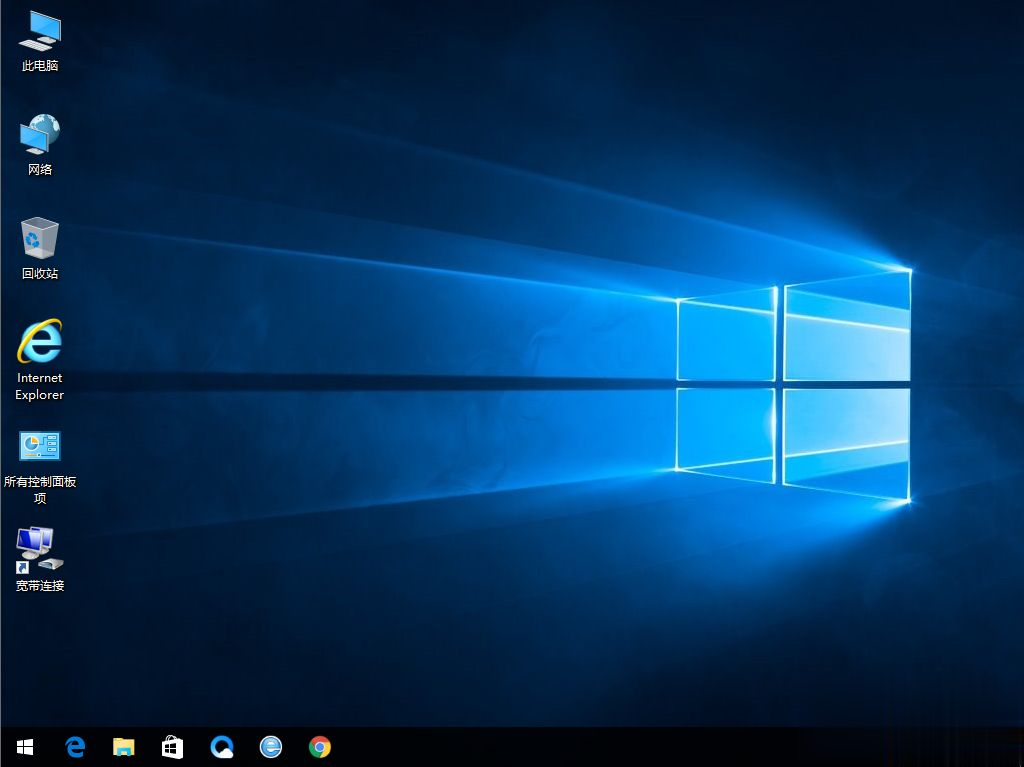Open File Explorer from the taskbar
Screen dimensions: 1024x767
tap(123, 746)
